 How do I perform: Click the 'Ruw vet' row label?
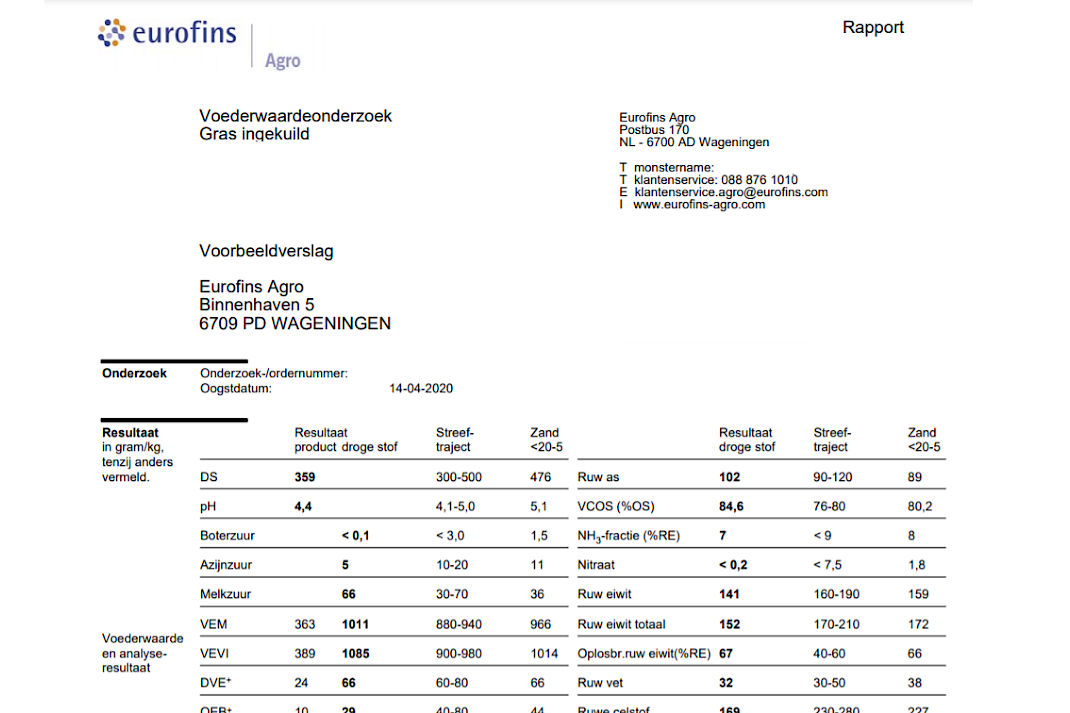[600, 683]
